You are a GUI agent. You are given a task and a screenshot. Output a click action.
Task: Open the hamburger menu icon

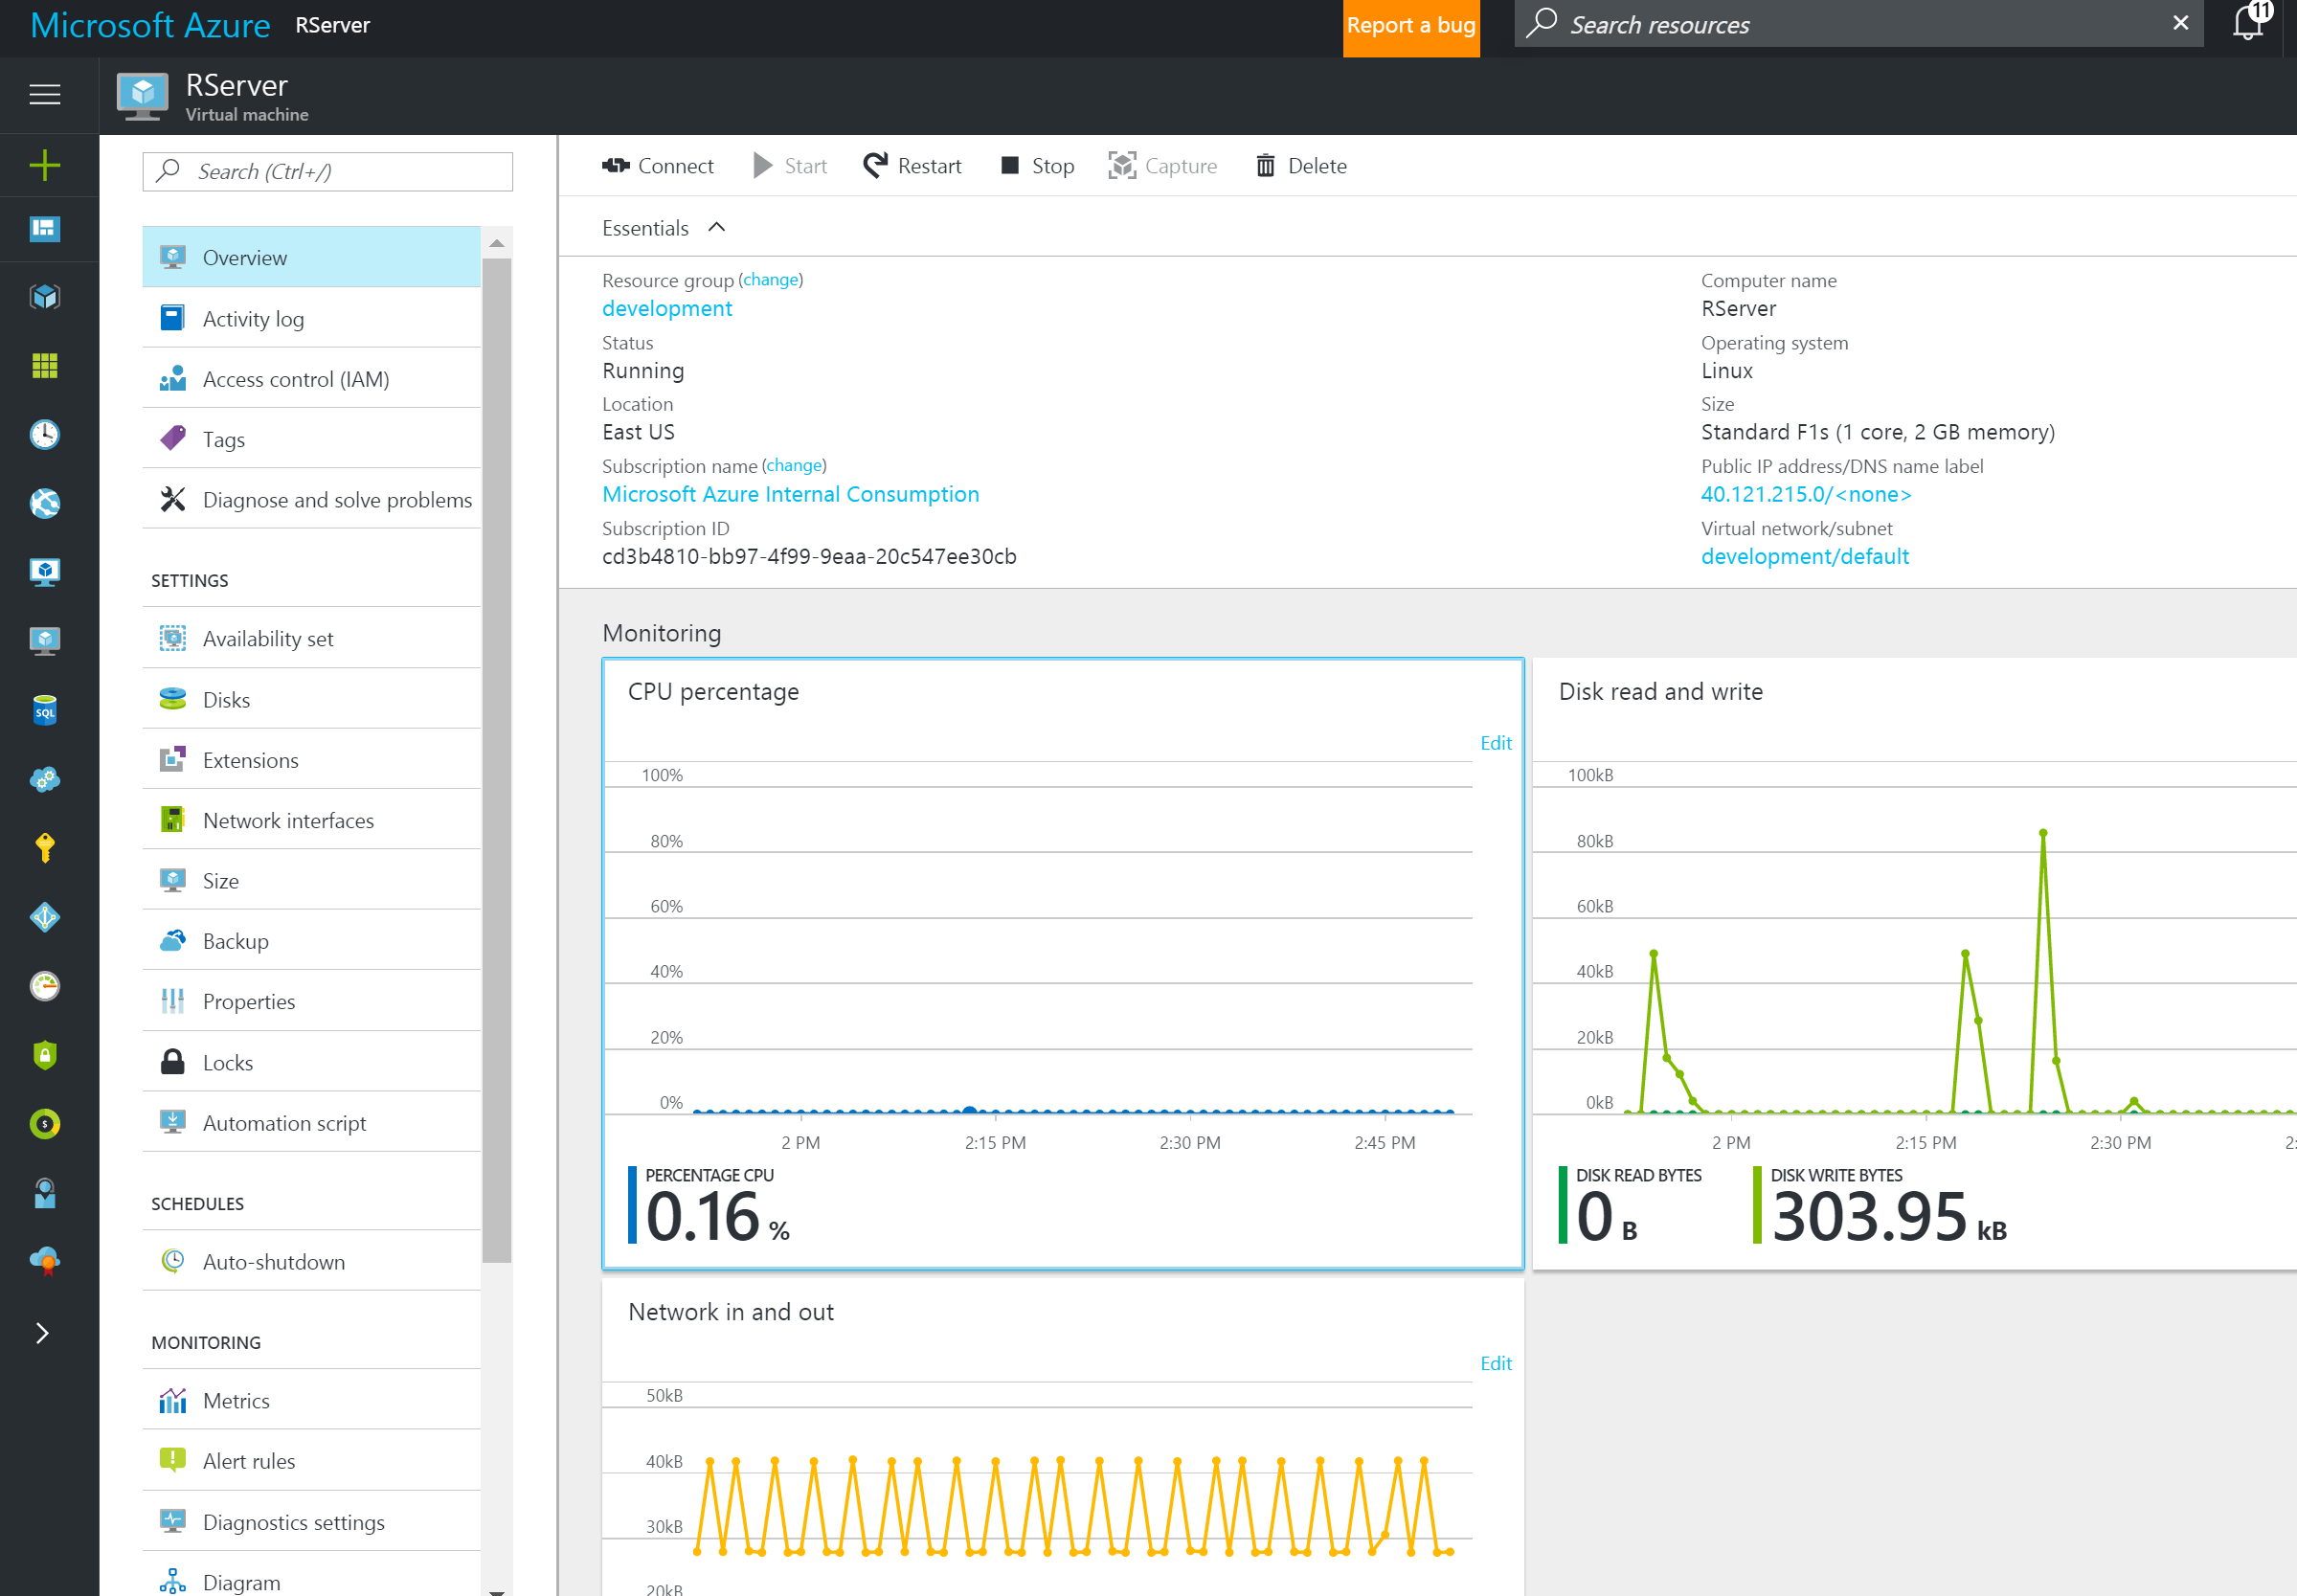point(45,95)
